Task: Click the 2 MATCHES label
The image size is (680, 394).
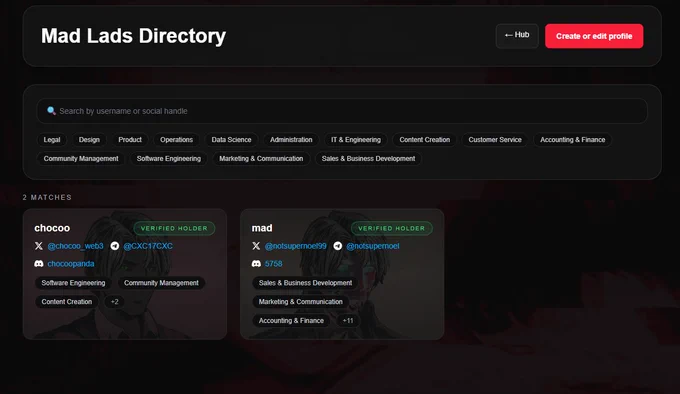Action: (x=47, y=197)
